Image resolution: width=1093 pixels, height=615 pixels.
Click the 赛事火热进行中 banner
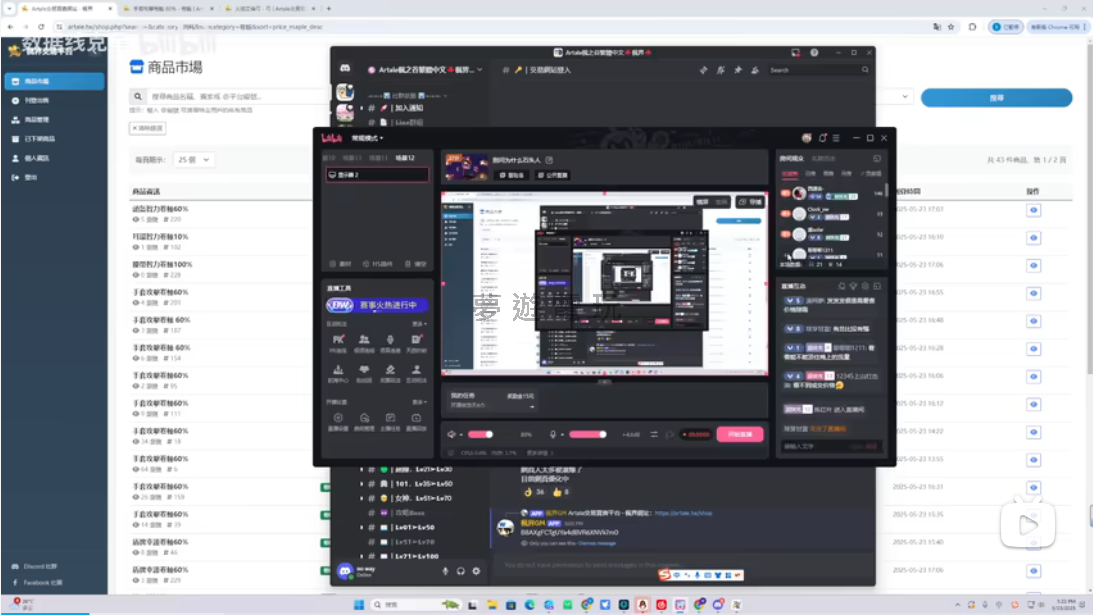[x=377, y=305]
